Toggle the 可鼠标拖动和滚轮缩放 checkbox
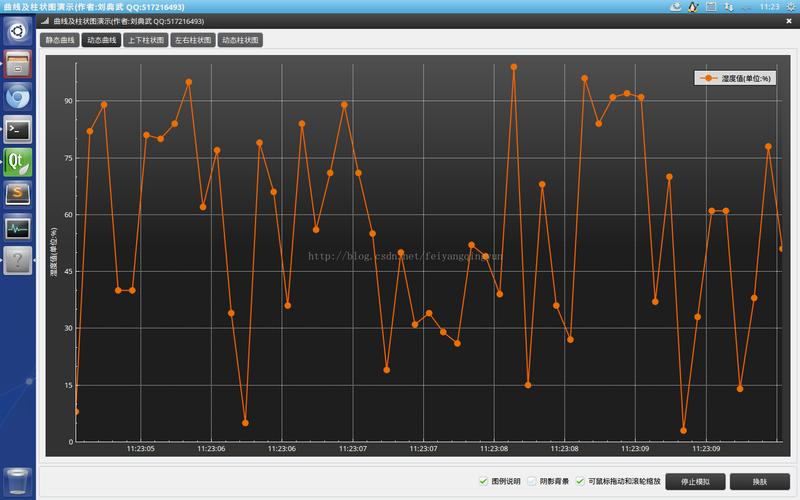The height and width of the screenshot is (500, 800). click(x=580, y=481)
